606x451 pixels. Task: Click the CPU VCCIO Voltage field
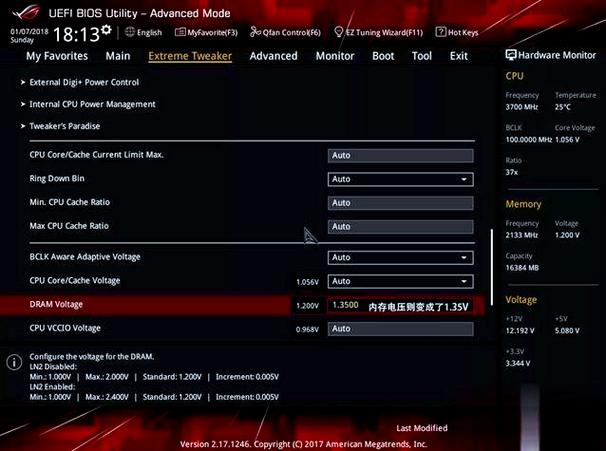pyautogui.click(x=400, y=329)
